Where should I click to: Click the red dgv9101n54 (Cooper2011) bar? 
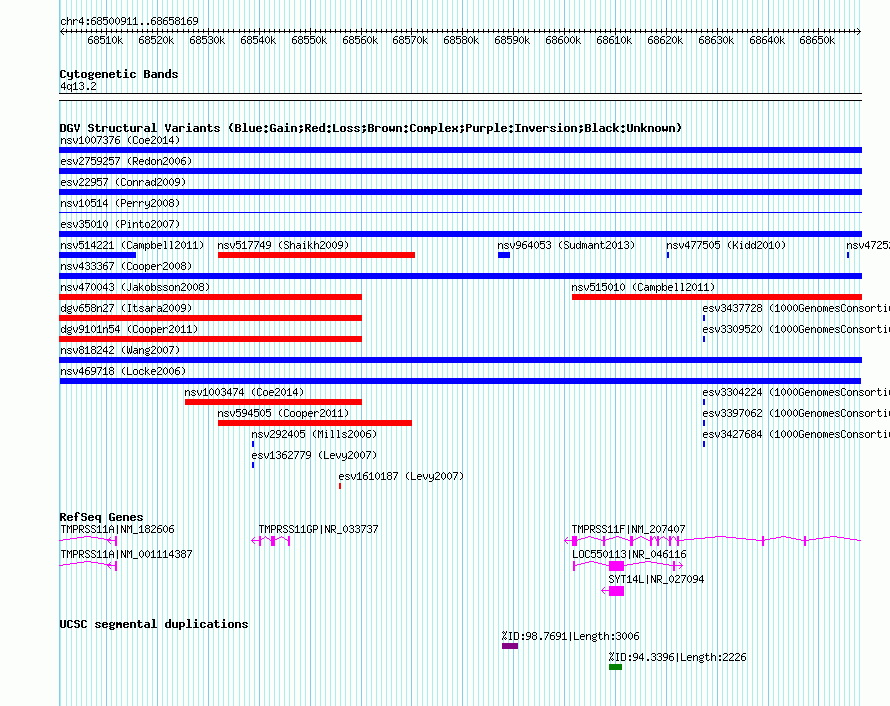click(211, 339)
